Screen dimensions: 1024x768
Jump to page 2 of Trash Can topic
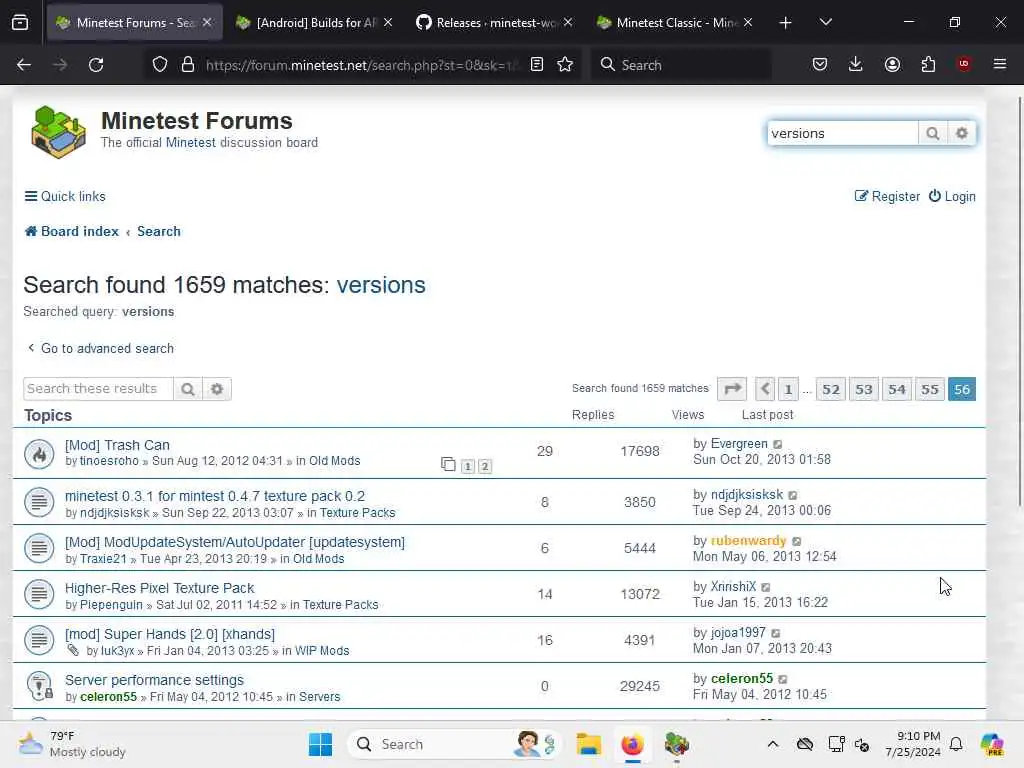click(485, 466)
